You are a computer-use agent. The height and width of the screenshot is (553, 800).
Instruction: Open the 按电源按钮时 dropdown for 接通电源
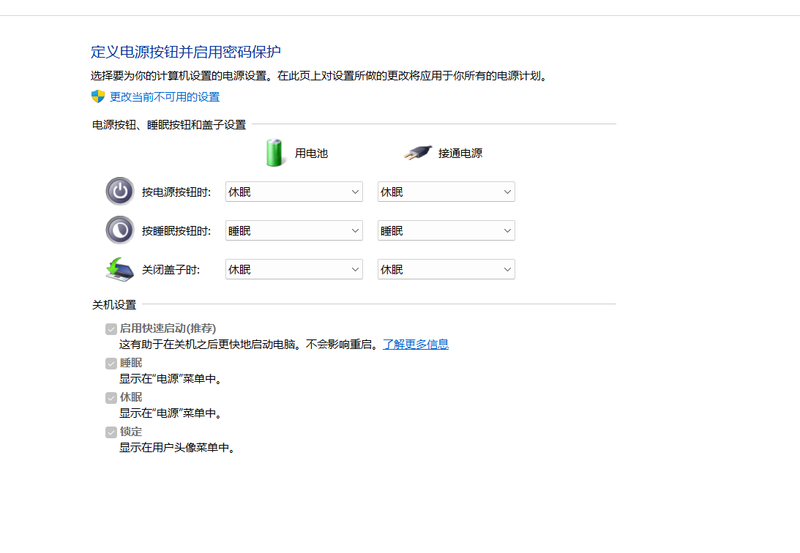pos(445,192)
